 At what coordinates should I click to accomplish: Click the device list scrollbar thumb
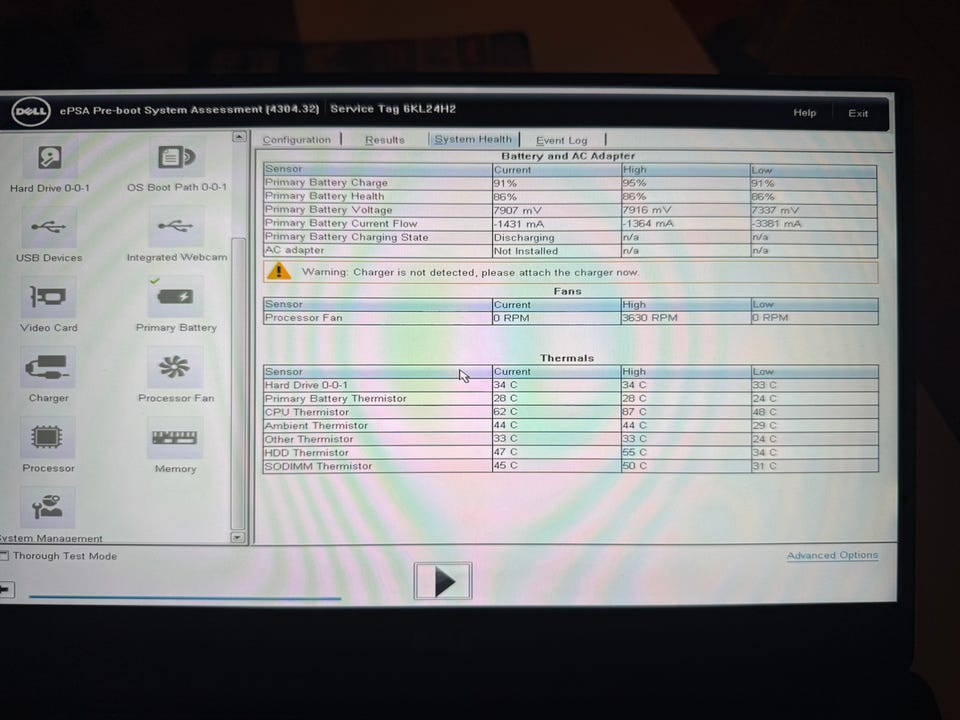point(238,384)
